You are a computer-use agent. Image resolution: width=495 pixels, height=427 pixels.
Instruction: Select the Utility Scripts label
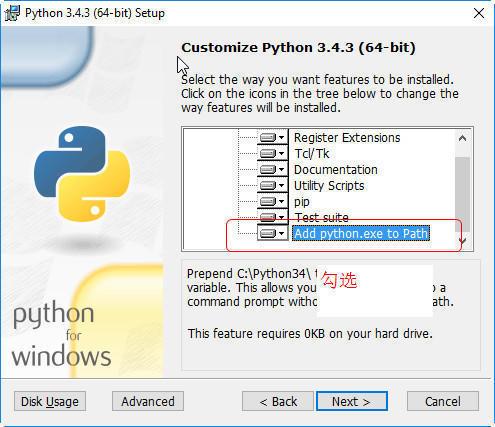click(329, 186)
